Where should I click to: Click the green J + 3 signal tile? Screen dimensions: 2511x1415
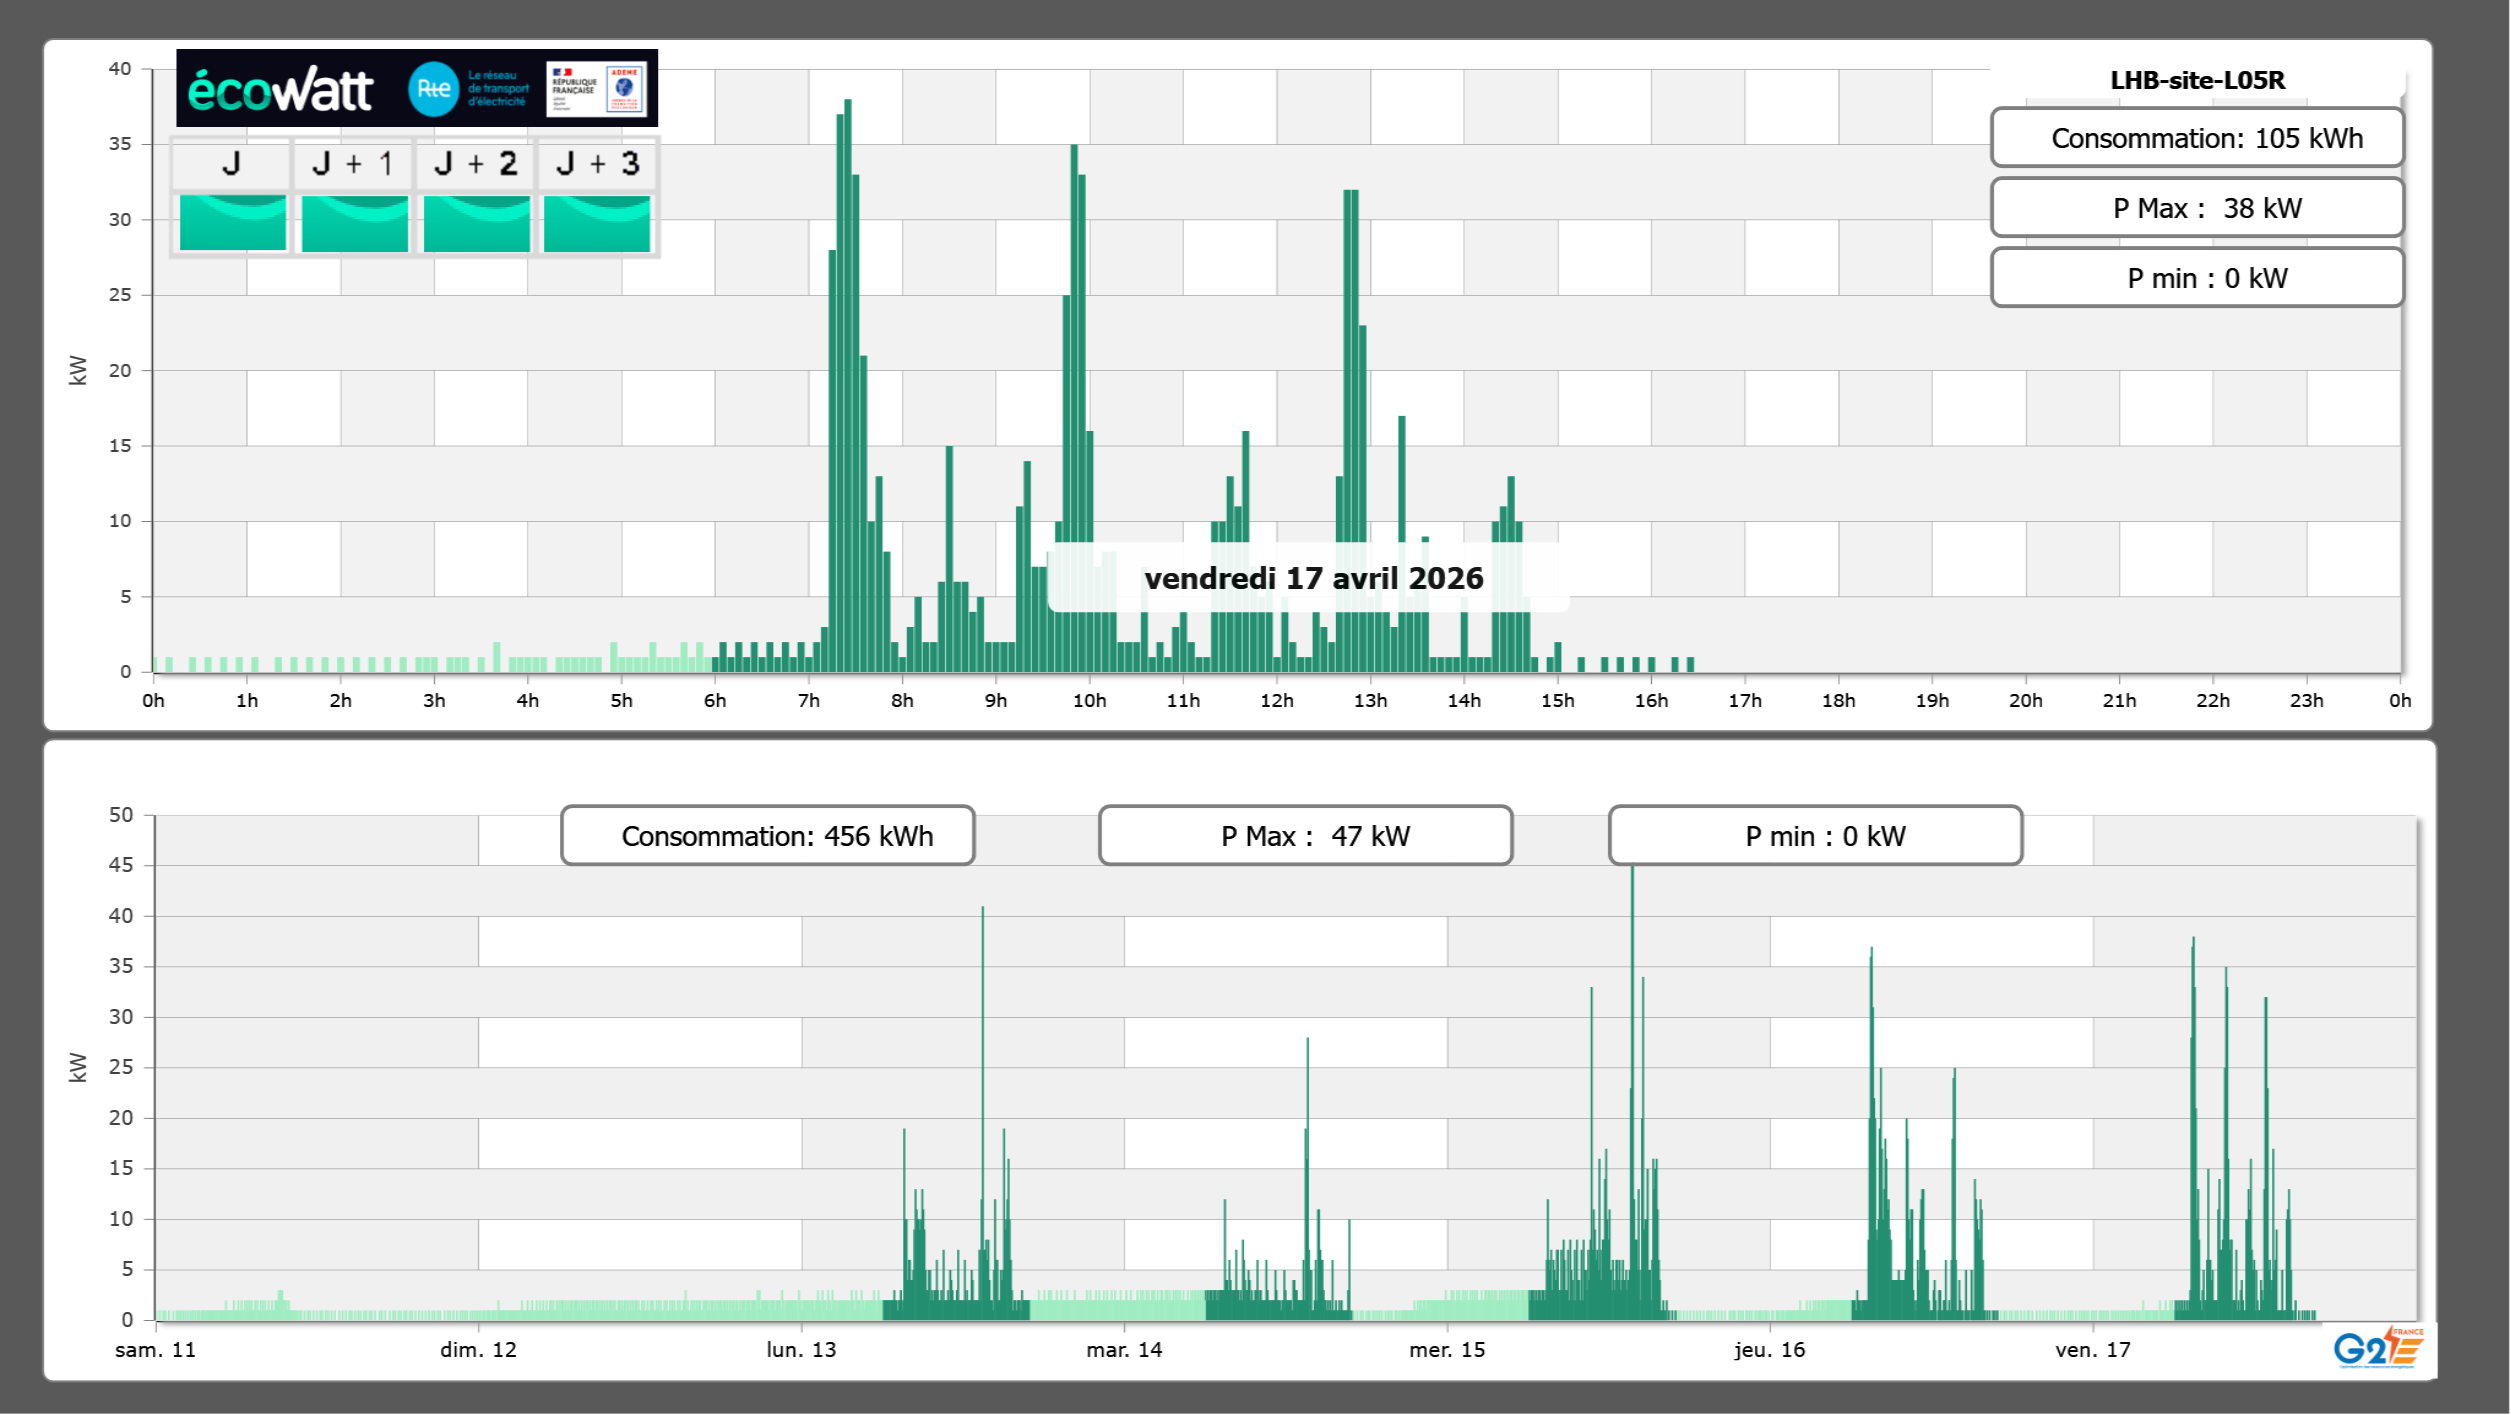point(597,223)
